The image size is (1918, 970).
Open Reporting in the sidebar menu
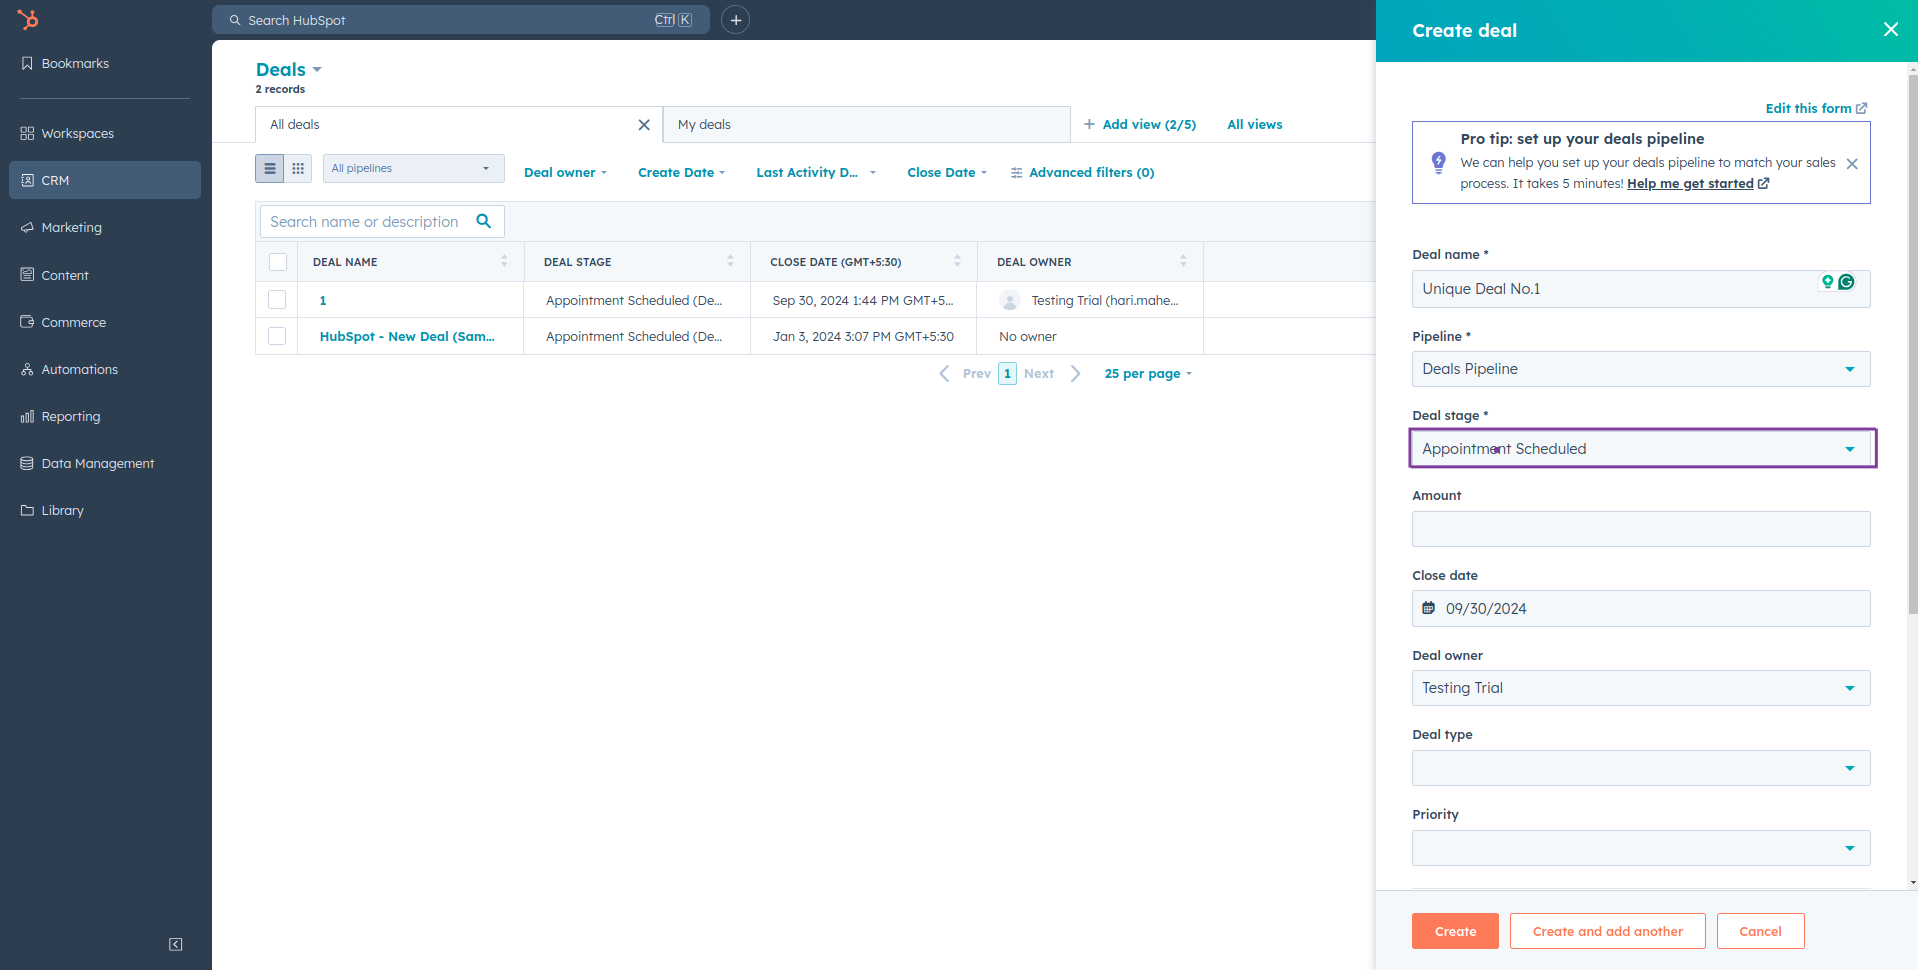[71, 417]
